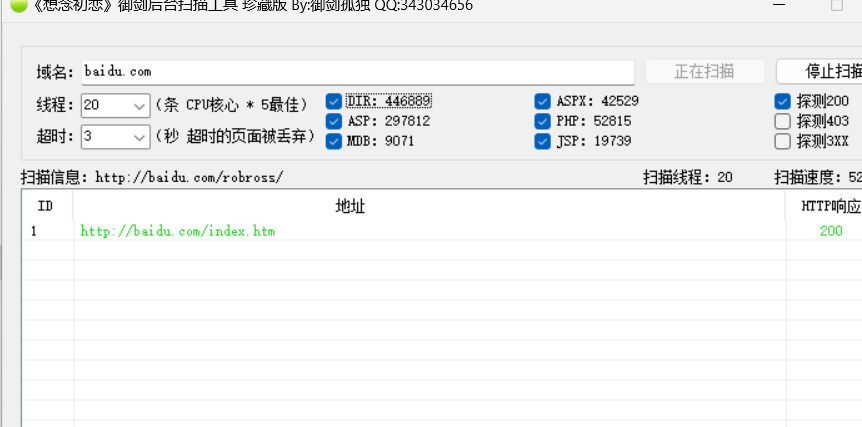Click the 扫描线程: 20 status text
Viewport: 862px width, 427px height.
688,177
